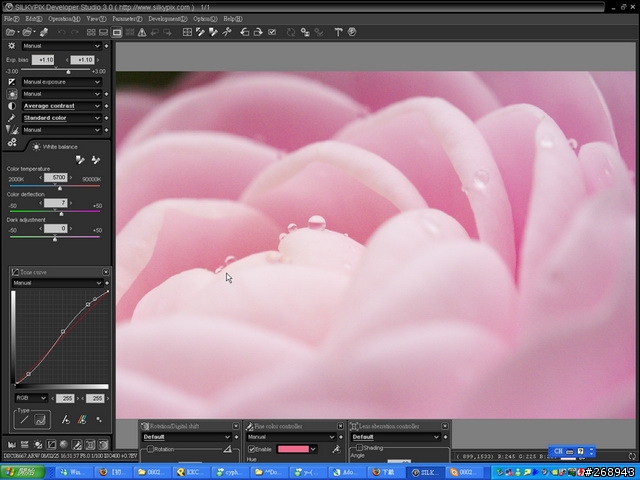This screenshot has height=480, width=640.
Task: Click the contrast half-circle icon
Action: click(12, 106)
